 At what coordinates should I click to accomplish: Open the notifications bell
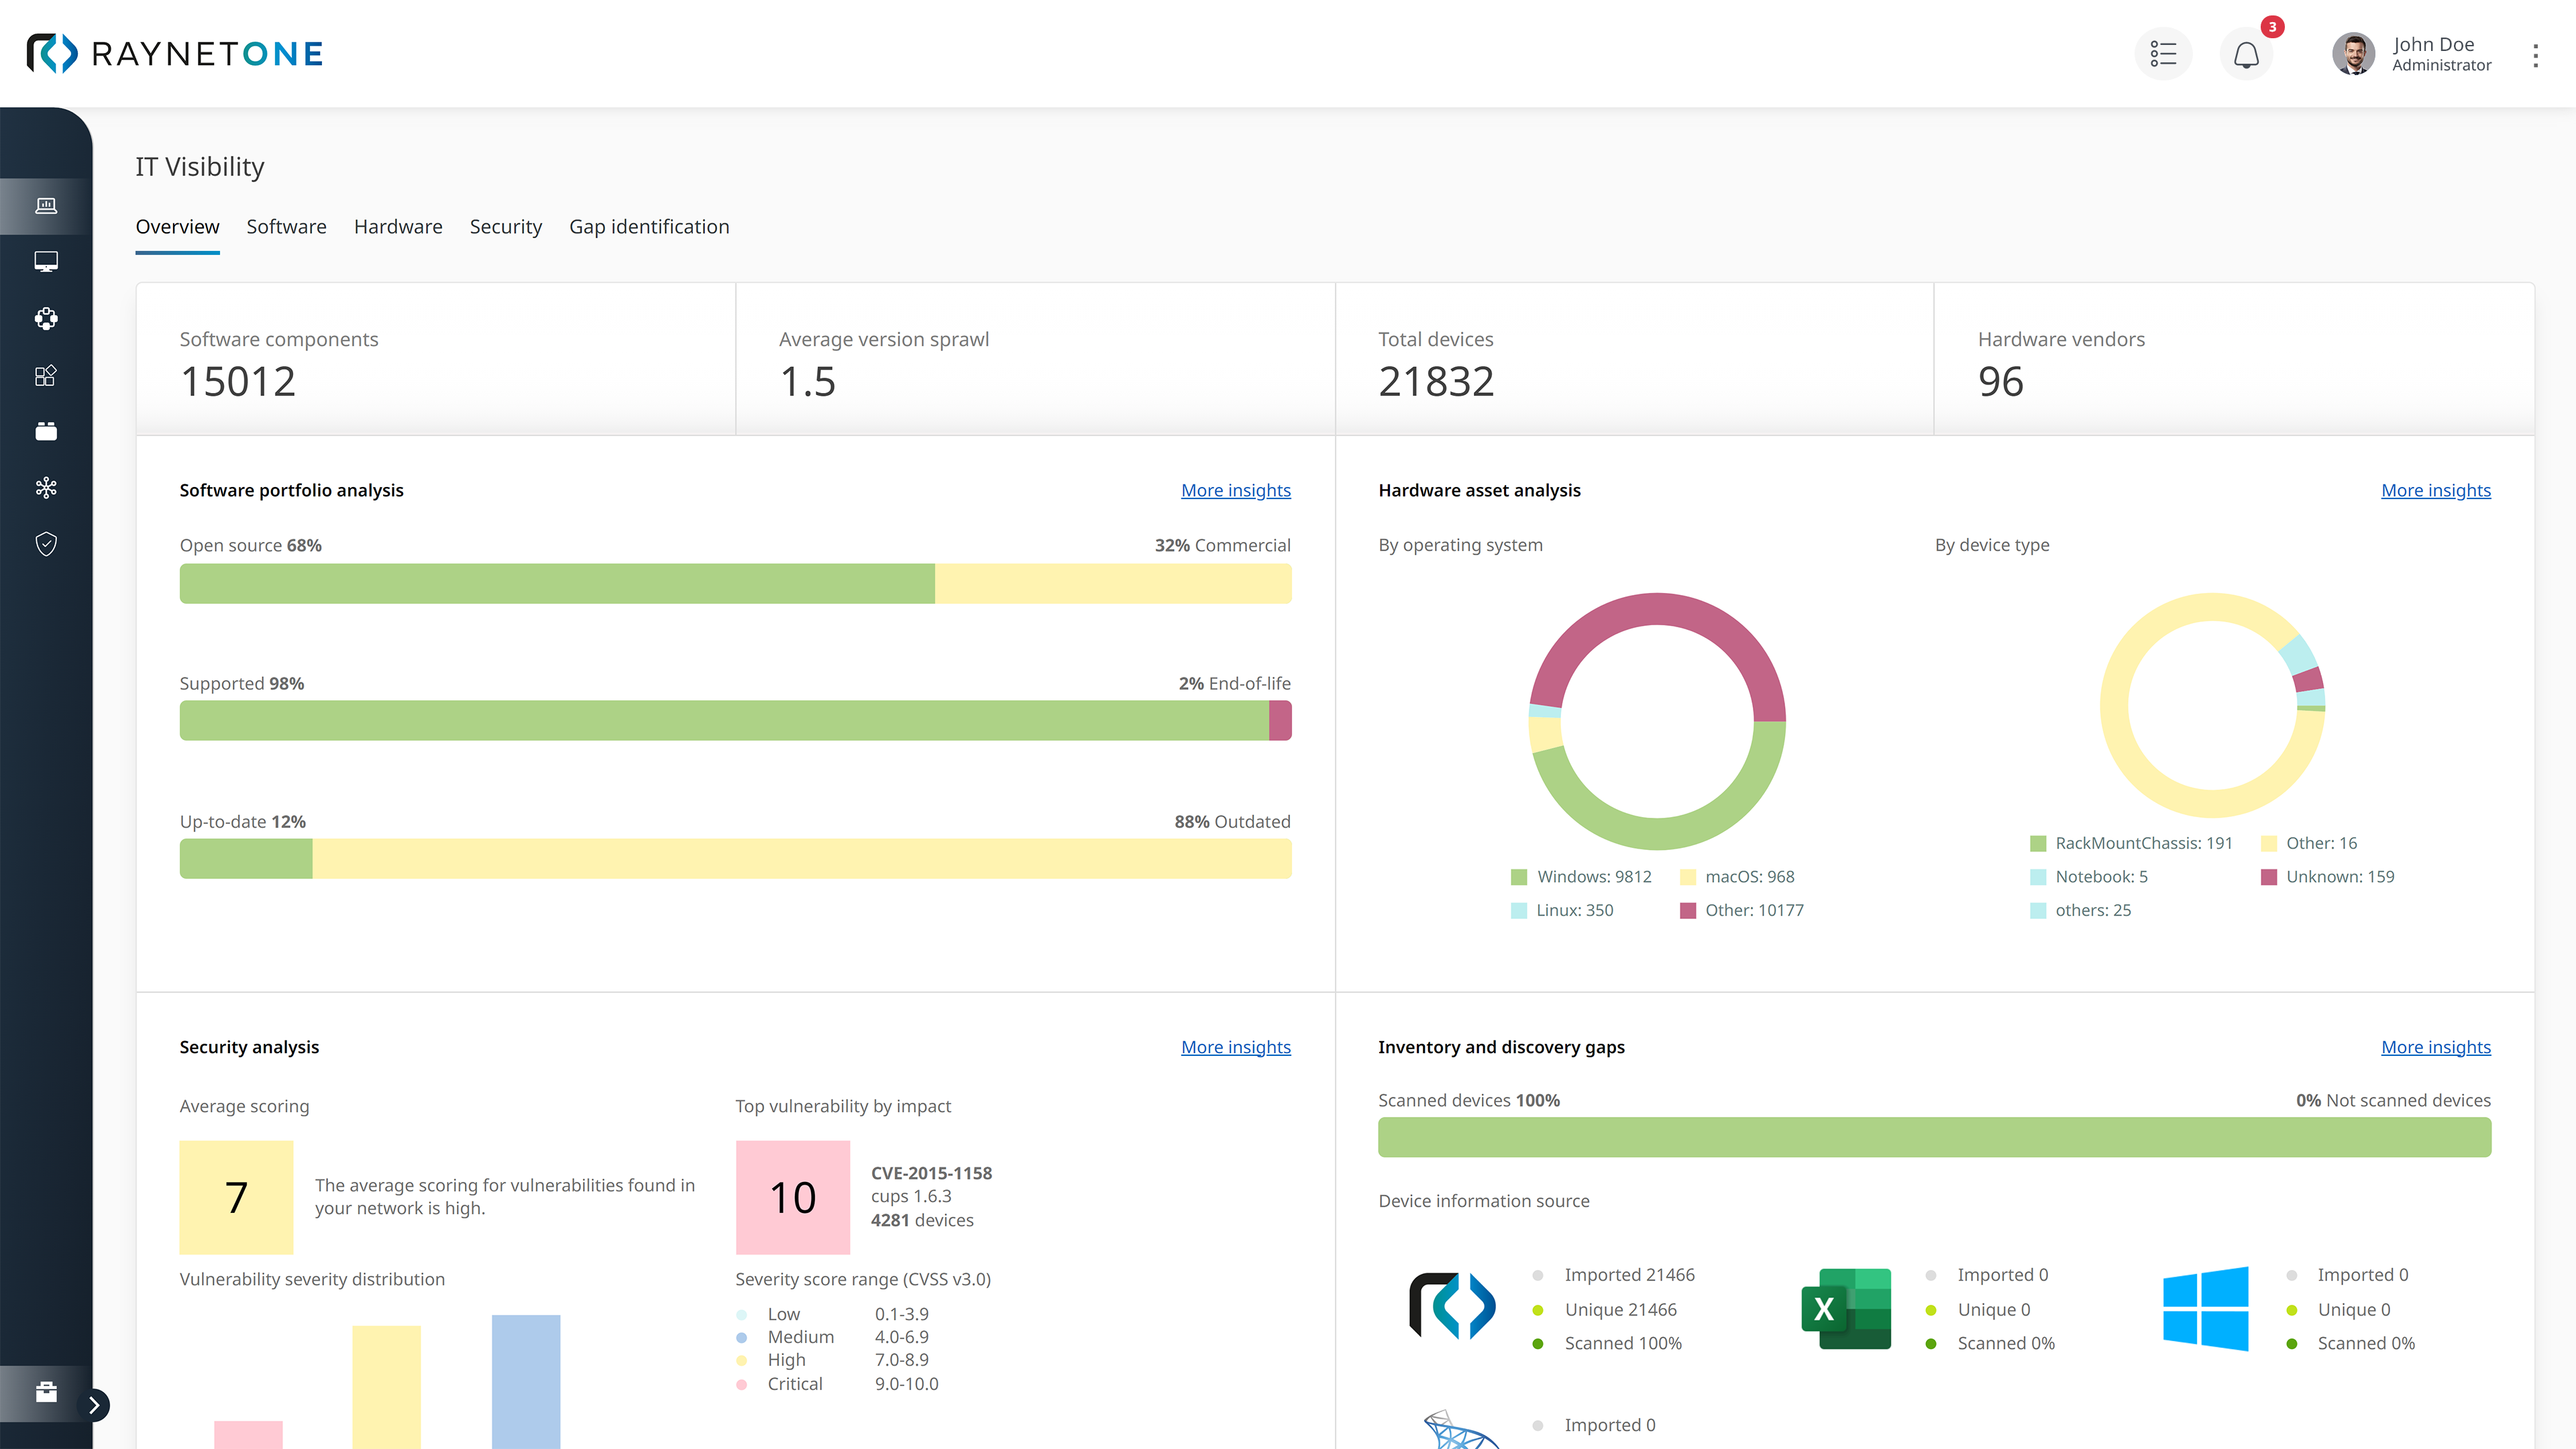[2246, 54]
